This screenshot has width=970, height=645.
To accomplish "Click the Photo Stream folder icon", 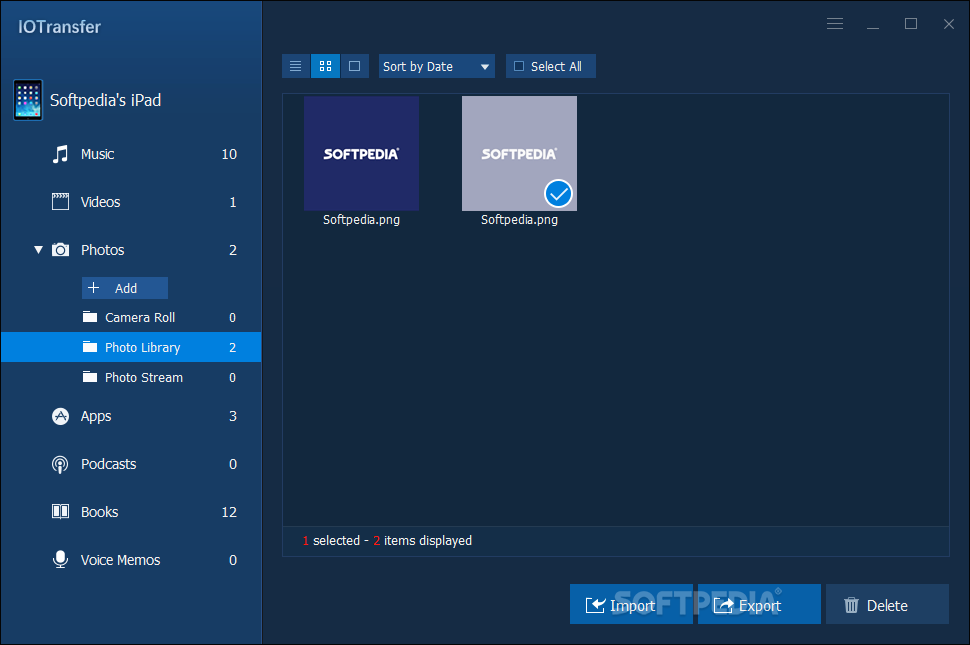I will (x=90, y=377).
